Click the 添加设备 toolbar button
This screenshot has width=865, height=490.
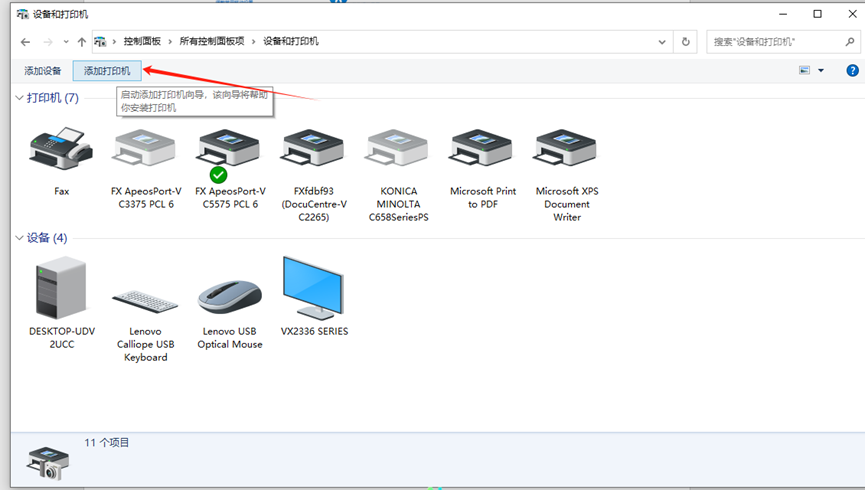pyautogui.click(x=43, y=71)
